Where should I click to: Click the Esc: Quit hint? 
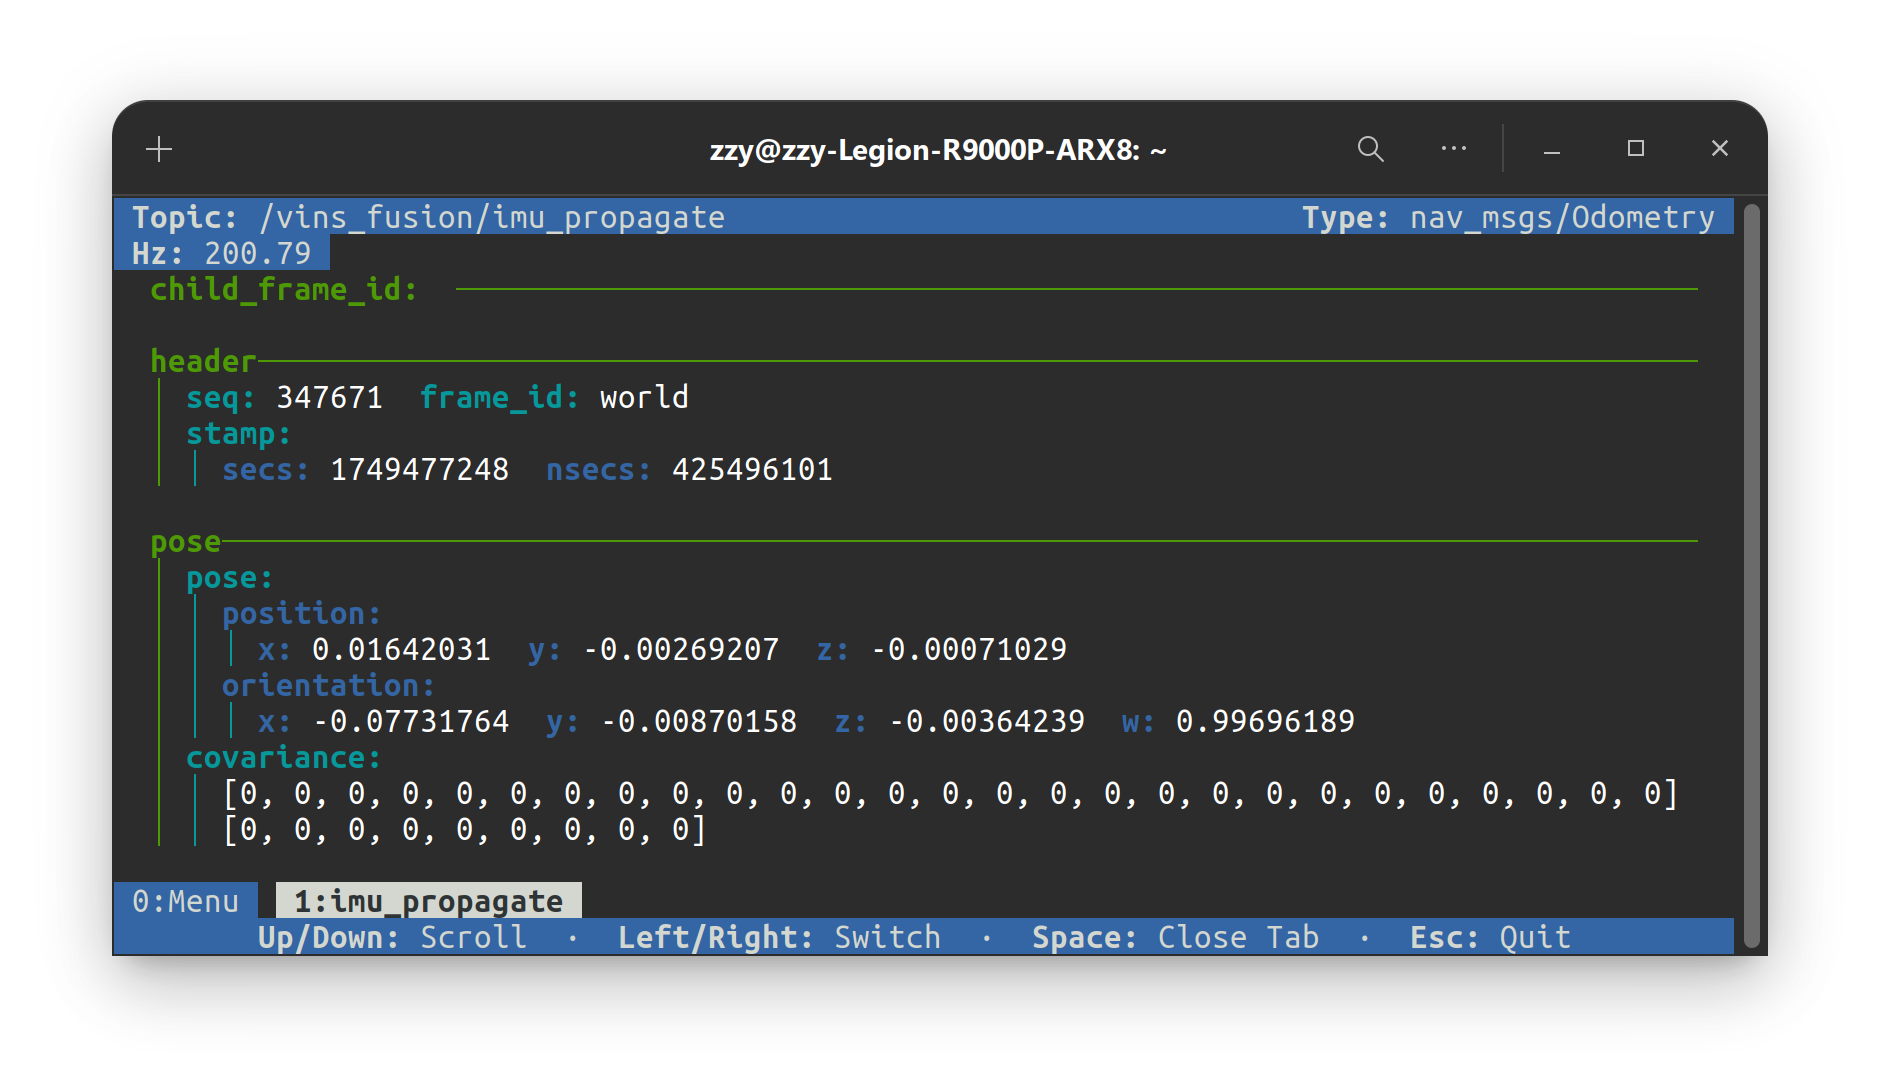tap(1490, 937)
